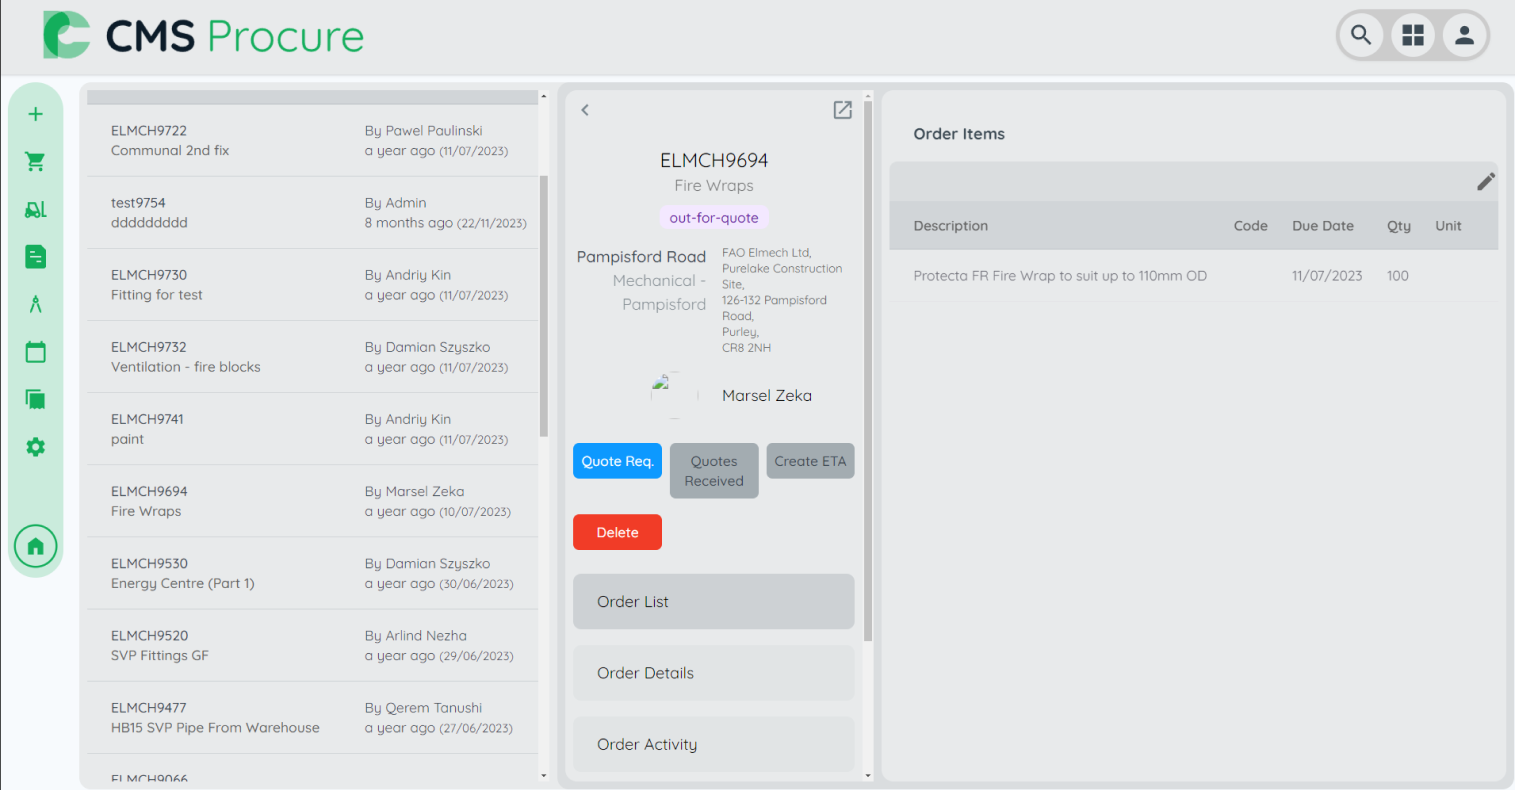1515x790 pixels.
Task: Edit Order Items with the pencil icon
Action: (x=1486, y=181)
